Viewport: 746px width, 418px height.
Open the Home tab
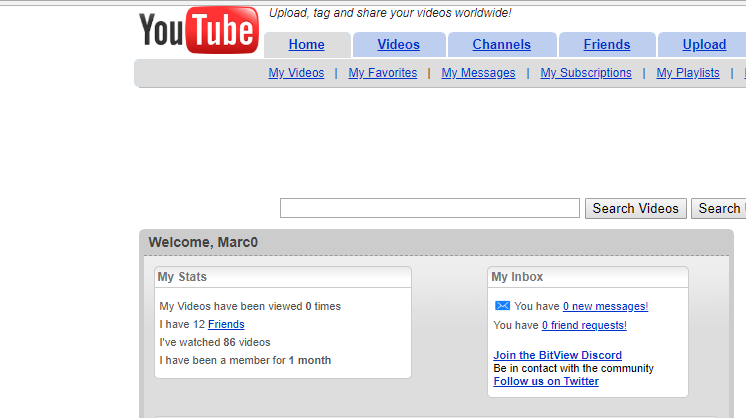307,45
